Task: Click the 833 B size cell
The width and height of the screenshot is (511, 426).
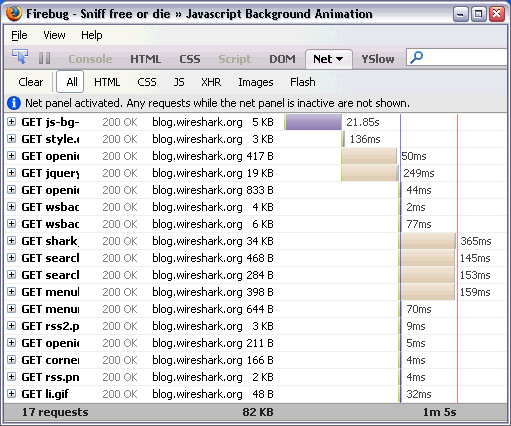Action: [x=260, y=190]
